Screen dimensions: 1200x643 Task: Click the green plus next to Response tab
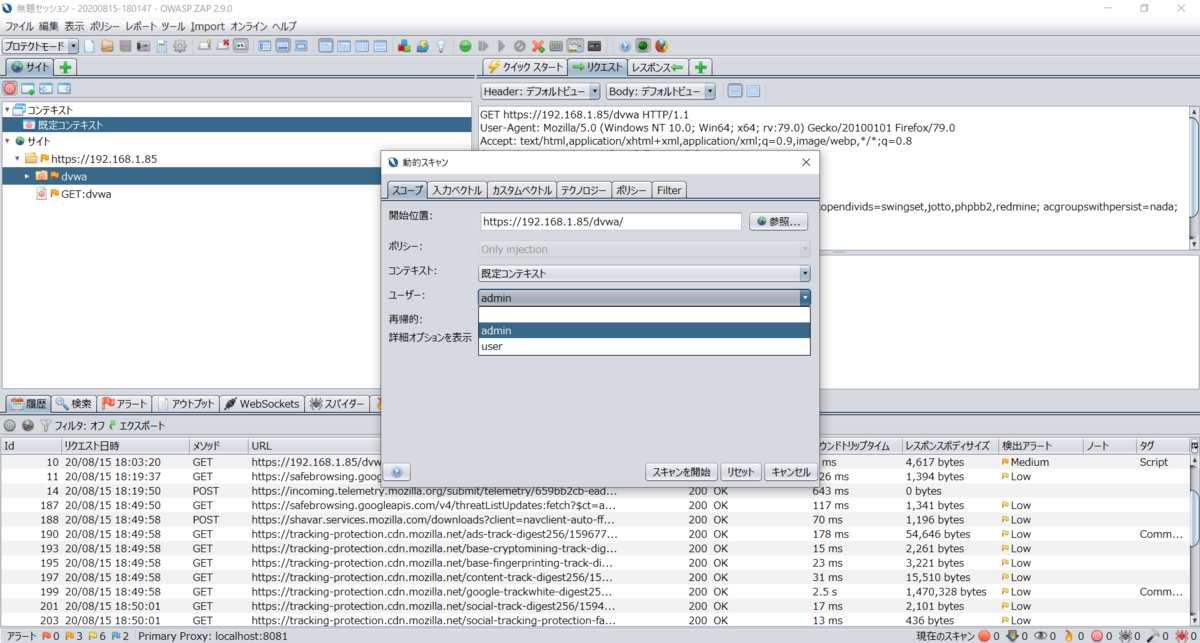coord(701,67)
